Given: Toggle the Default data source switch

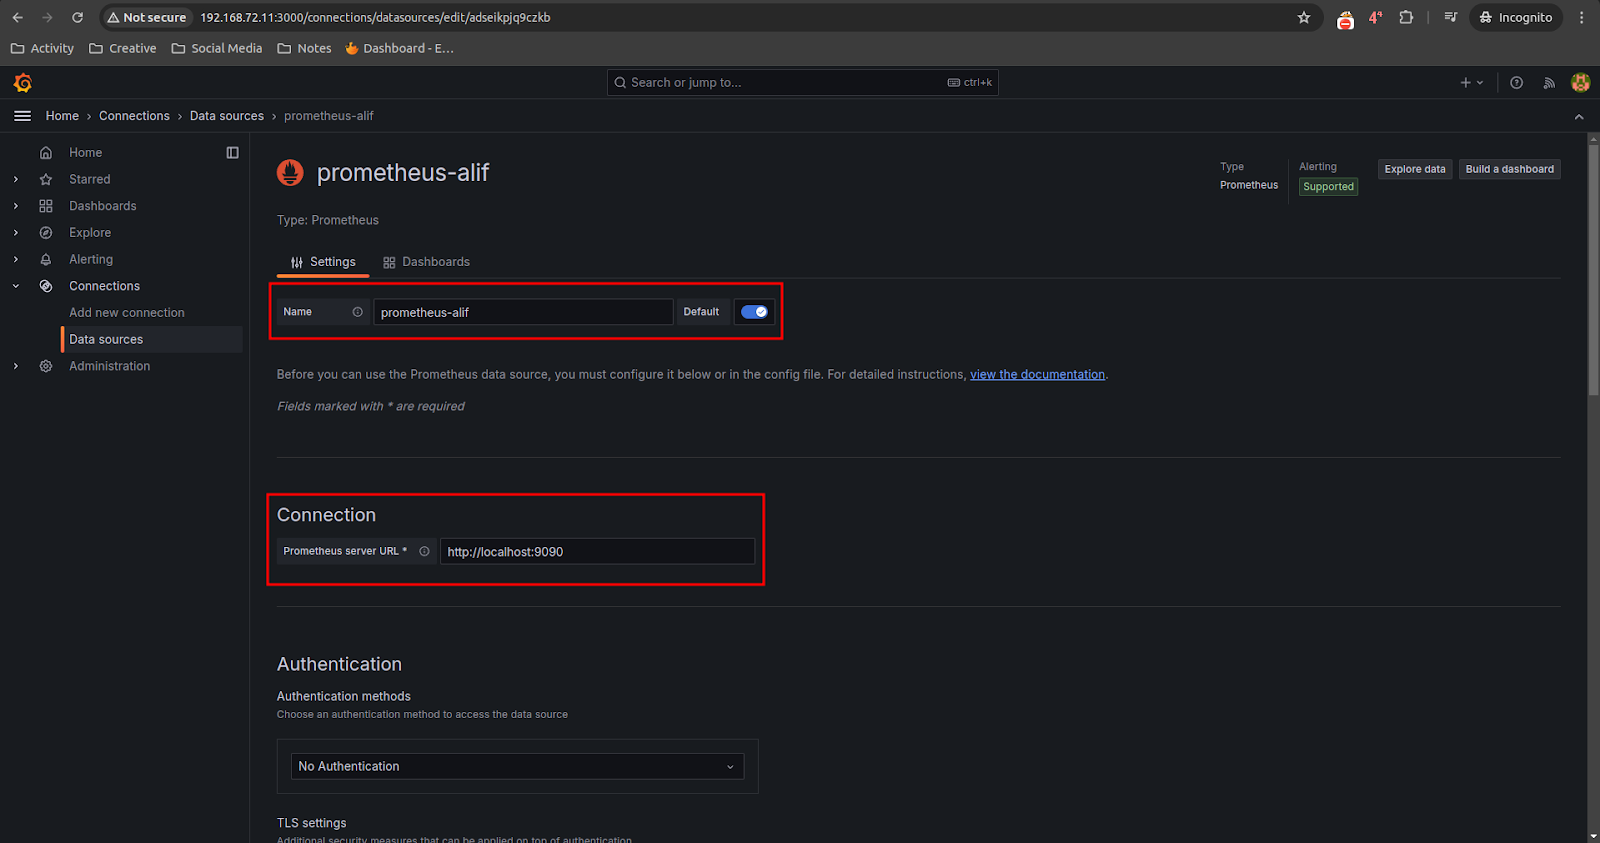Looking at the screenshot, I should click(x=754, y=312).
